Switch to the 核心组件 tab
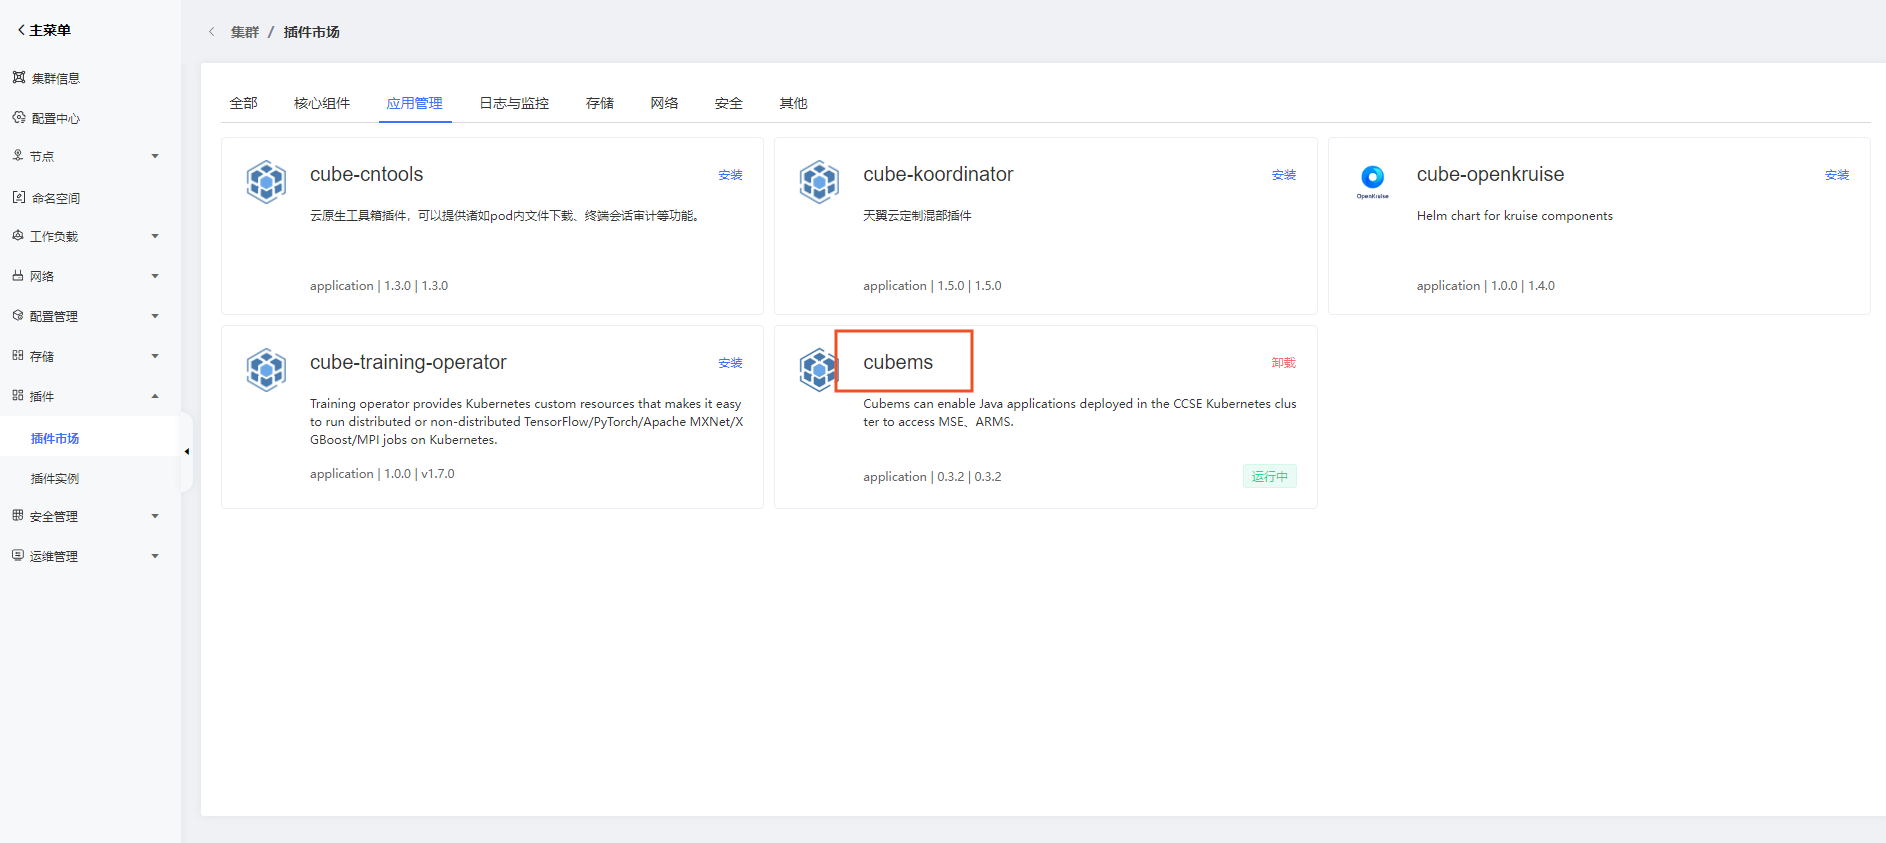The image size is (1886, 843). (x=322, y=103)
